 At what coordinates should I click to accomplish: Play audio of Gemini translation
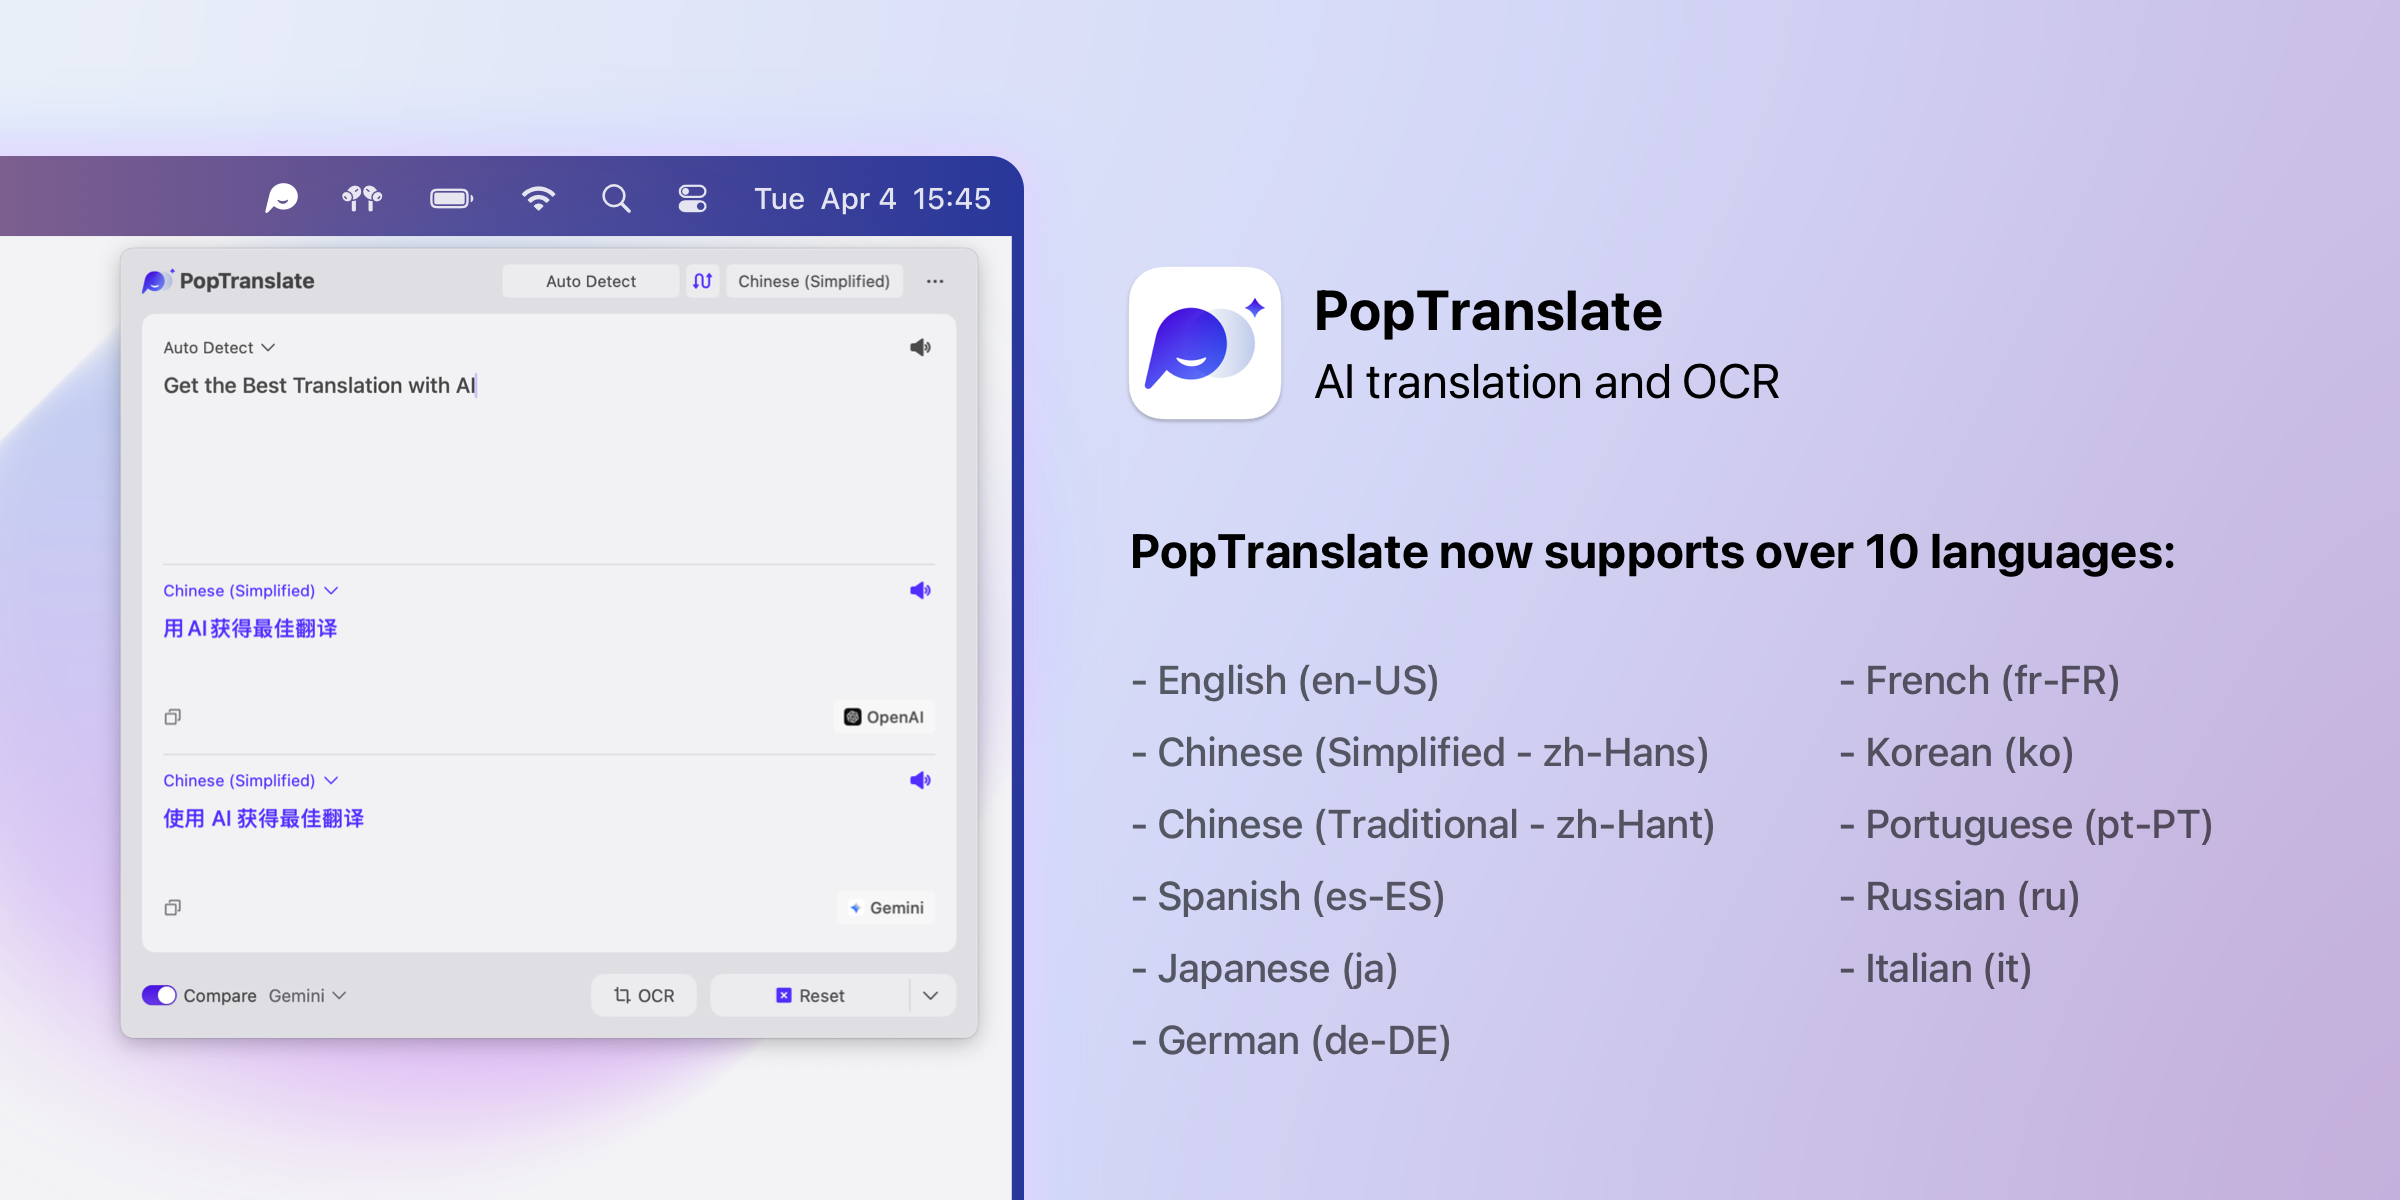[920, 780]
